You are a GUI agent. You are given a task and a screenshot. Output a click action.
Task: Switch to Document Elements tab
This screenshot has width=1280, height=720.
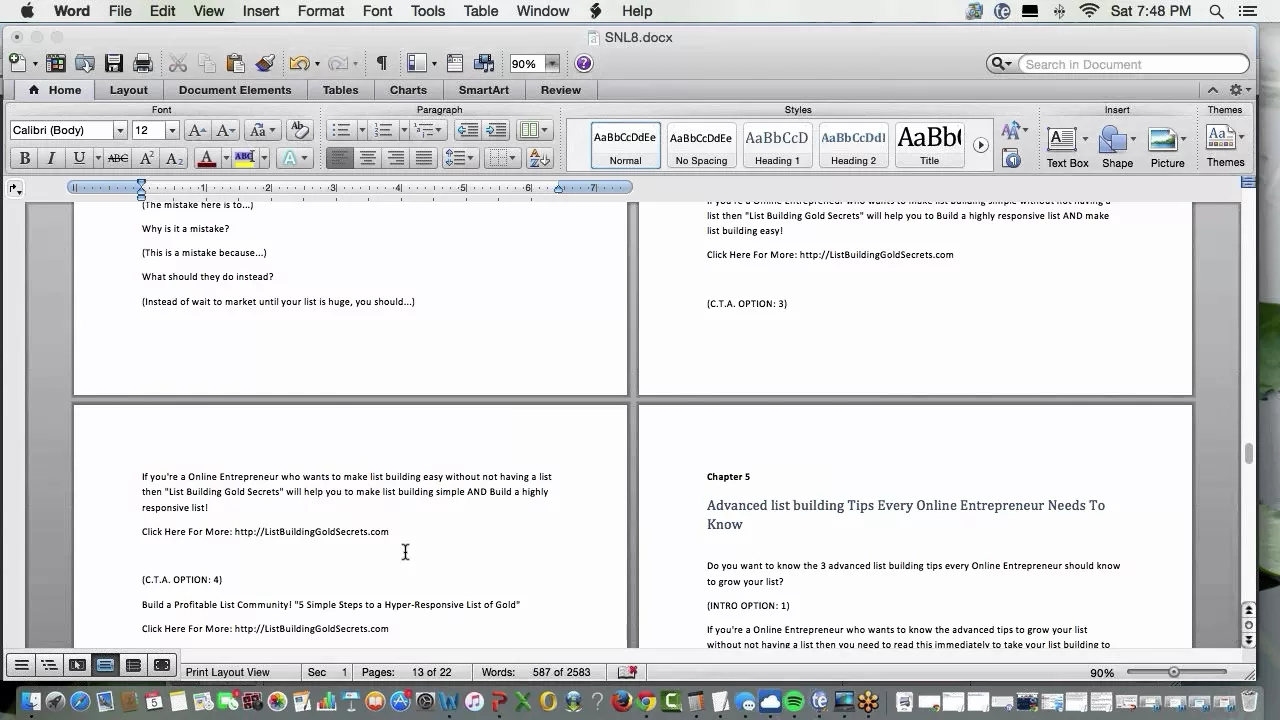(x=235, y=90)
